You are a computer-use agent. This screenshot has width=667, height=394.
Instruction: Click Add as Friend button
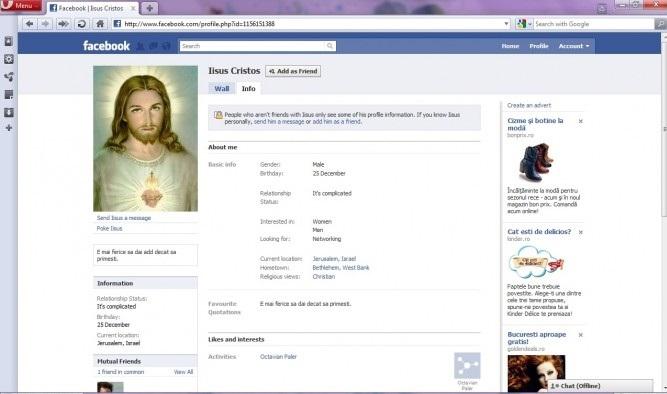coord(293,71)
